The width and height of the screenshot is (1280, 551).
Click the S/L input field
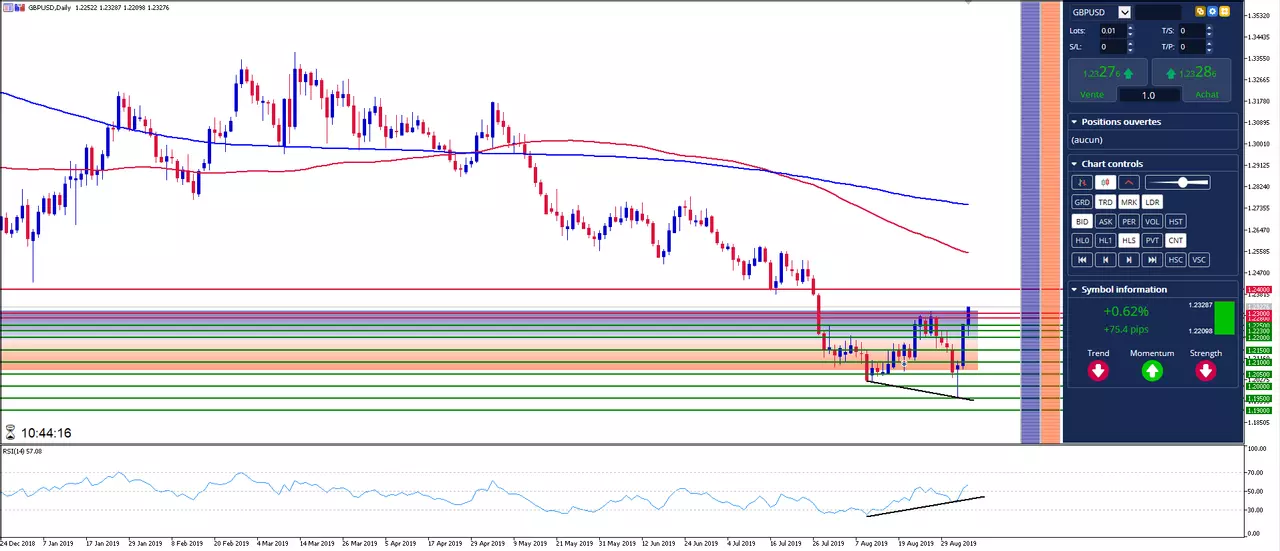[1114, 47]
